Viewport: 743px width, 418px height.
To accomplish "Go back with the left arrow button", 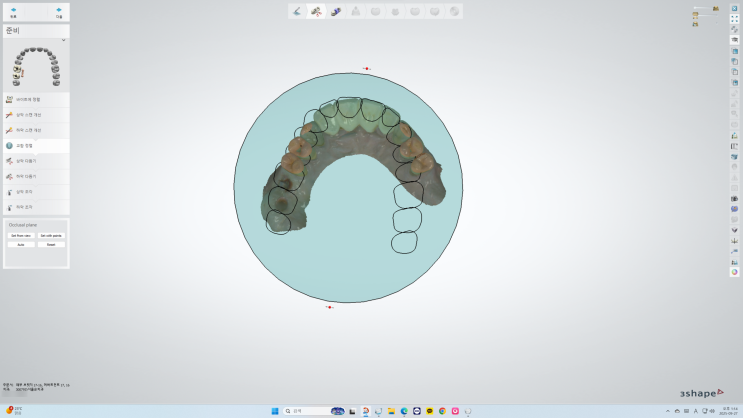I will click(13, 12).
